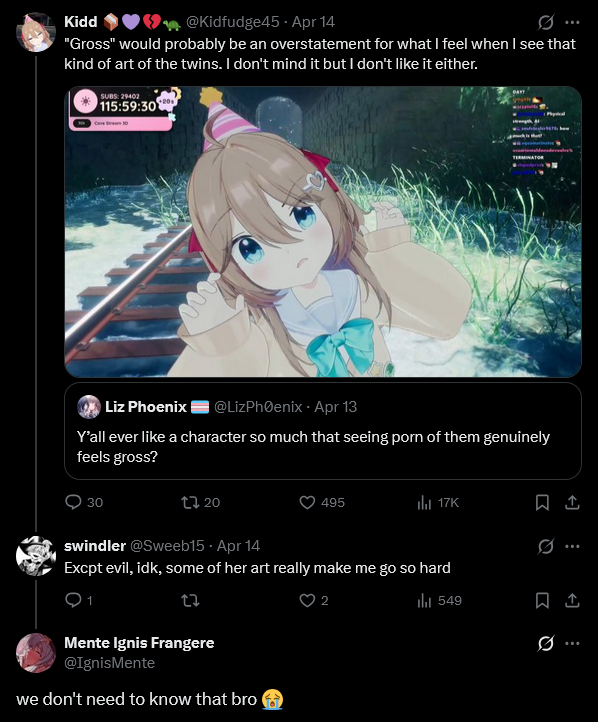Open @Kidfudge45 profile handle
This screenshot has height=722, width=598.
tap(232, 22)
